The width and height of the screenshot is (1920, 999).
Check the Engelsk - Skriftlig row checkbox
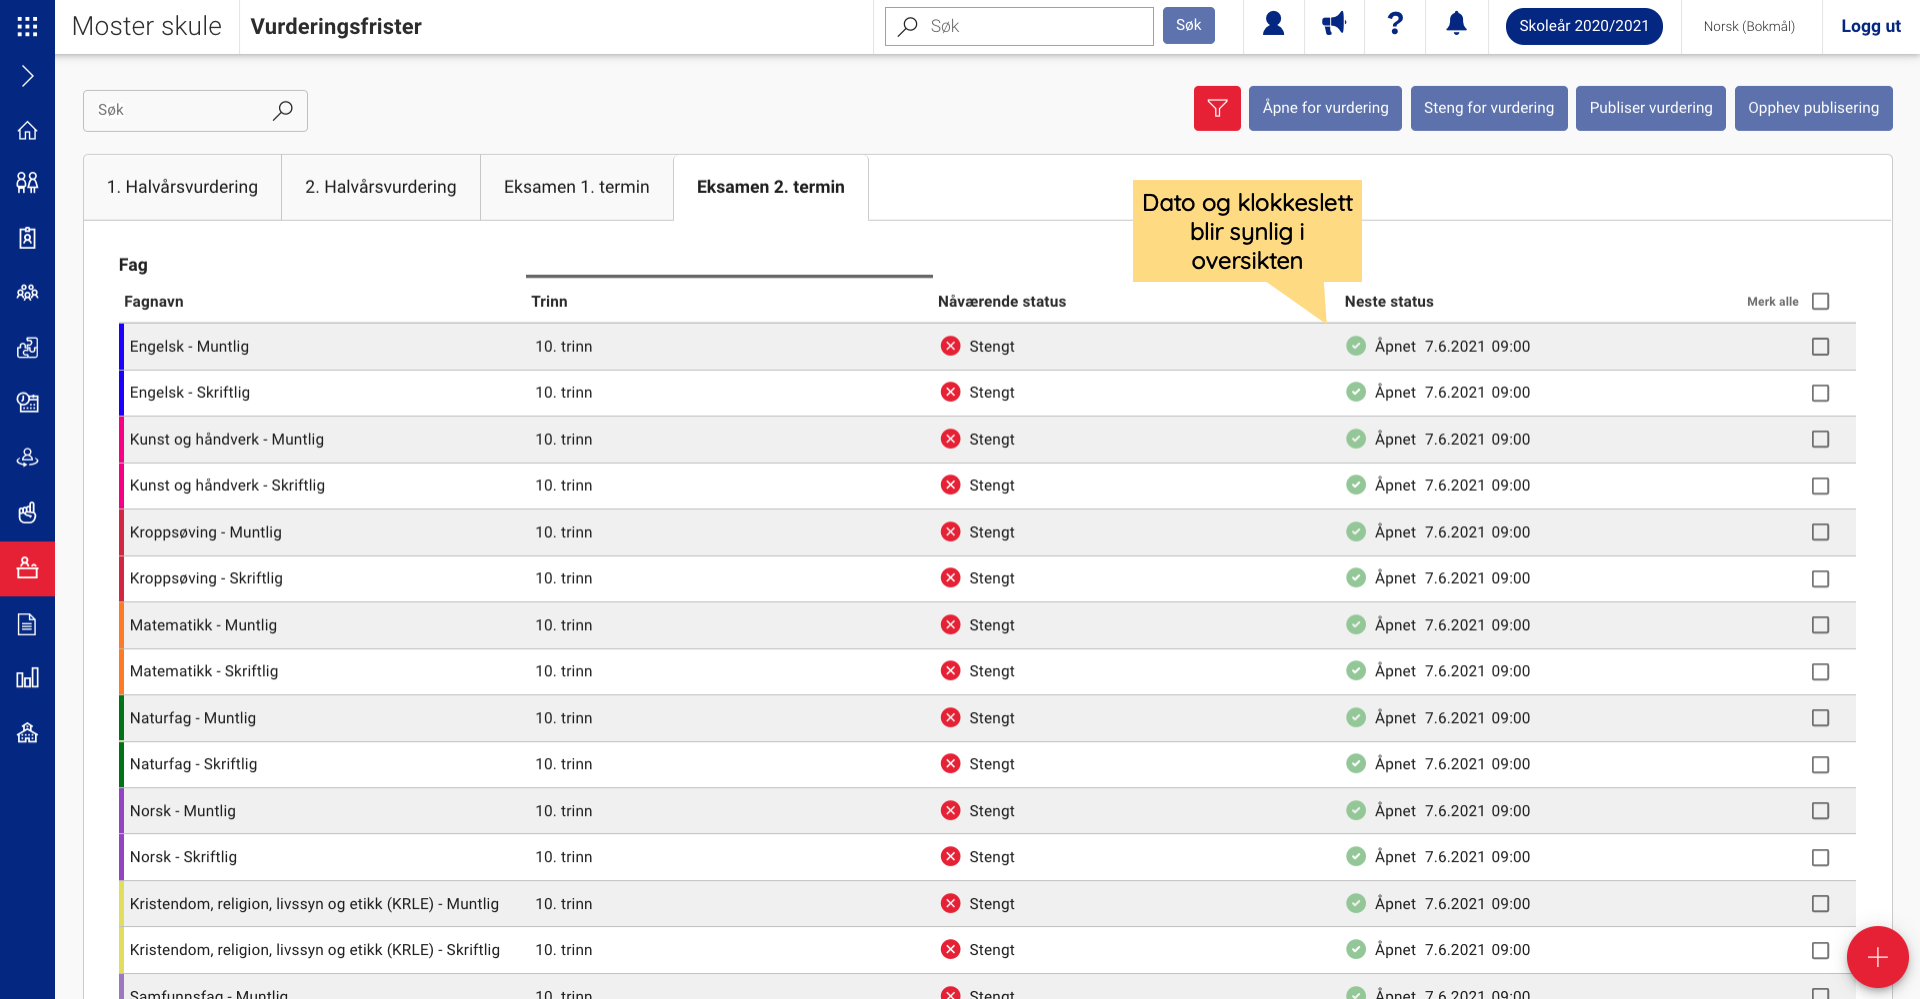(1820, 393)
